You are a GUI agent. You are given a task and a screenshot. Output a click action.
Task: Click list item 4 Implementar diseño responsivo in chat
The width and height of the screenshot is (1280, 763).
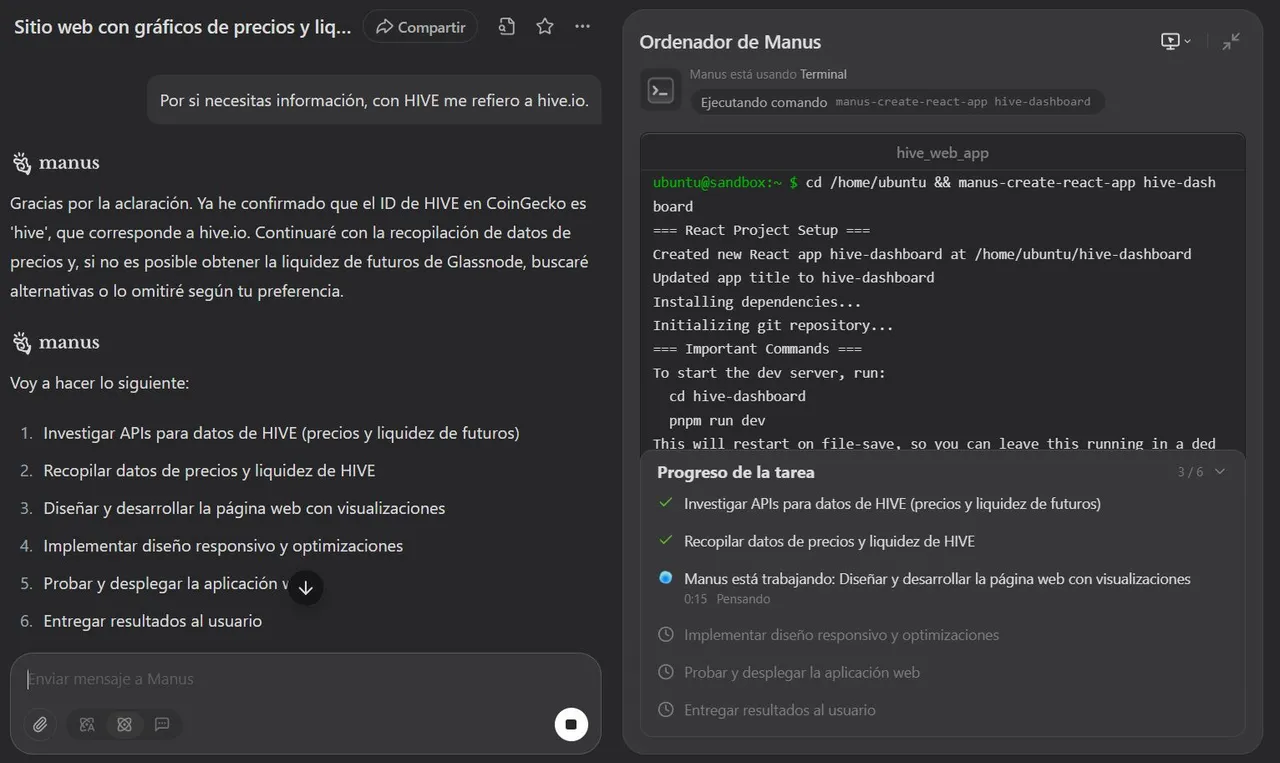[x=223, y=546]
